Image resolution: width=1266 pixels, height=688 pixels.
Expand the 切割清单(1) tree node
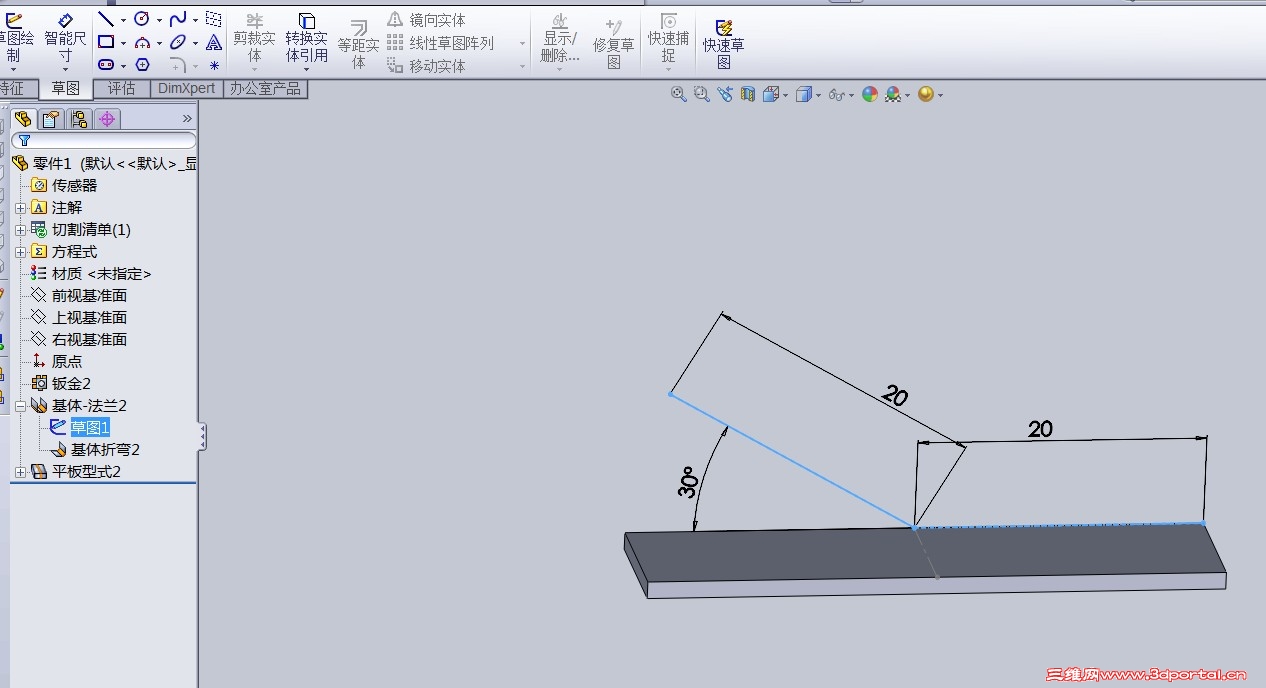(x=21, y=230)
